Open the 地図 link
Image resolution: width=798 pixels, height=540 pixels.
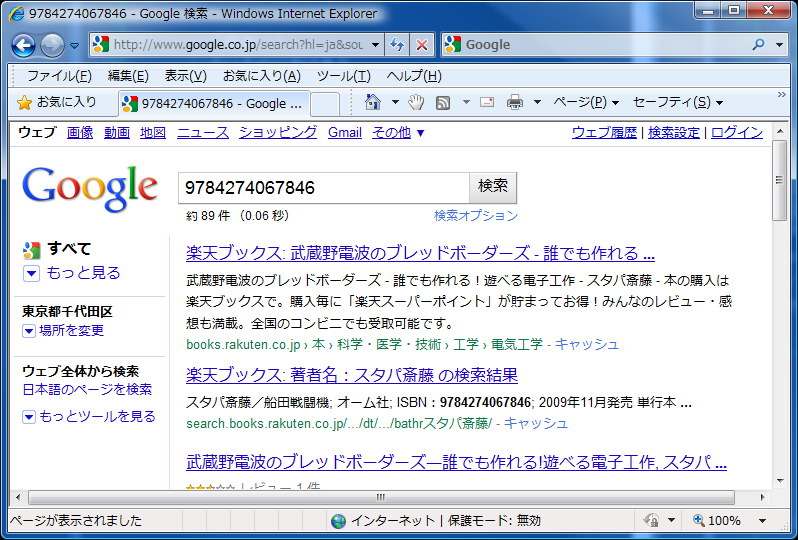point(153,133)
